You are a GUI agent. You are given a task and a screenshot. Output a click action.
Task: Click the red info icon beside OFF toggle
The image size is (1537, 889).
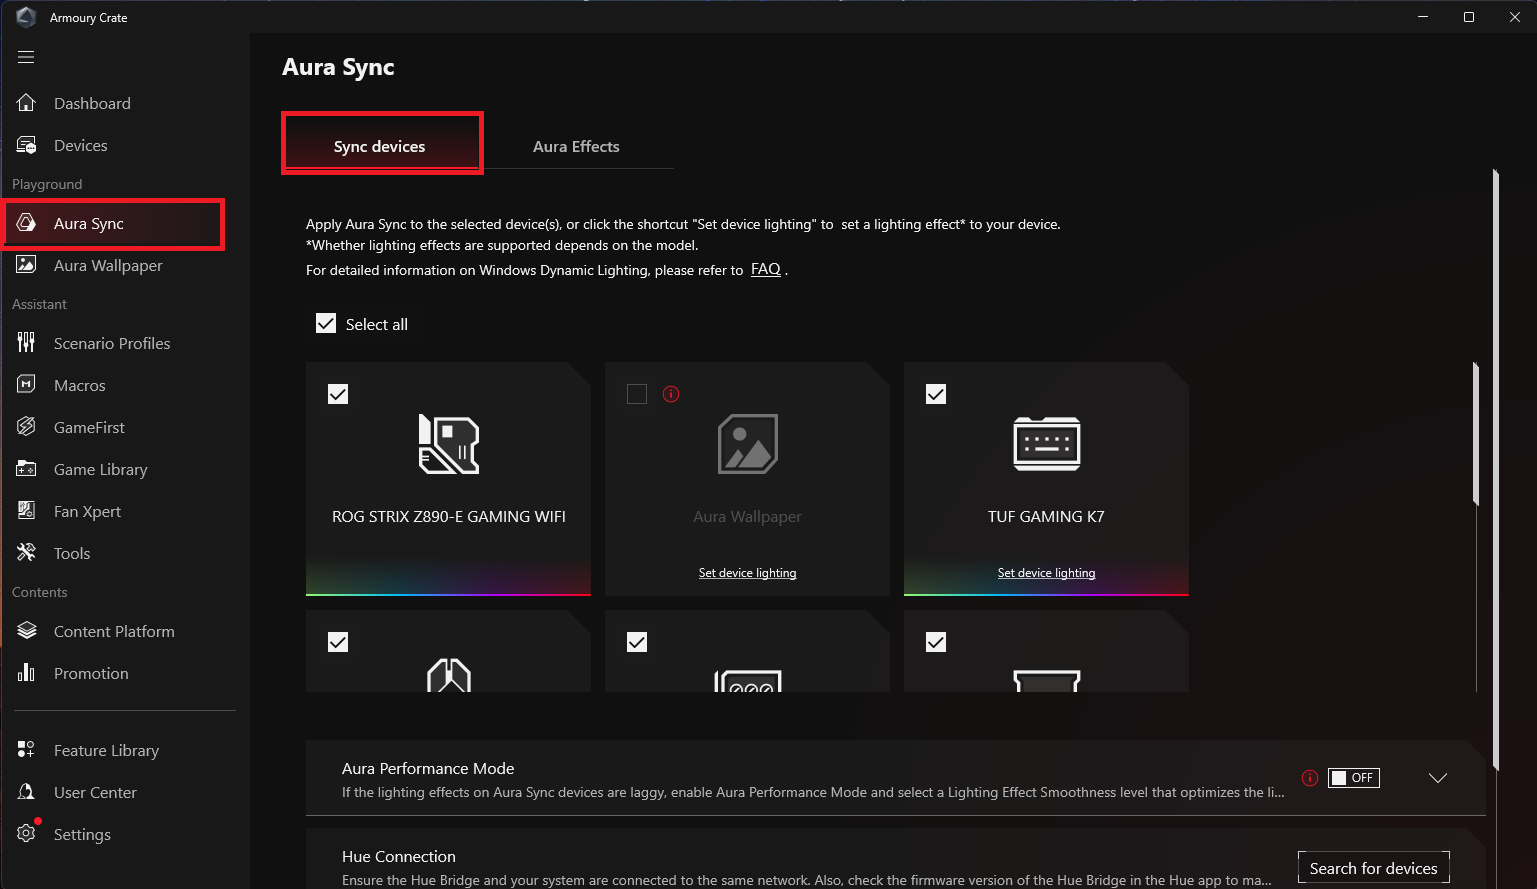(1309, 778)
